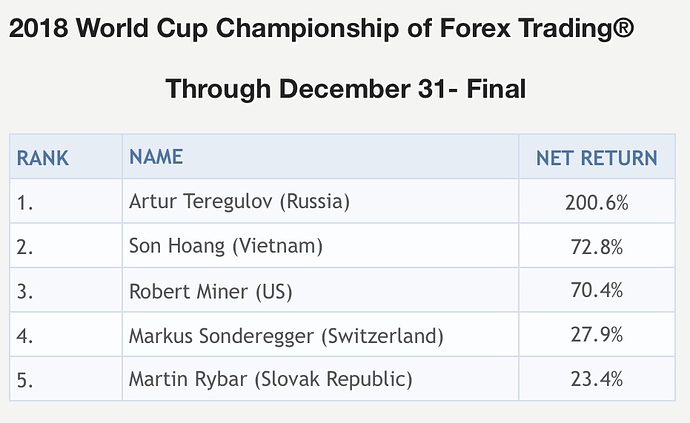Click rank number 4. cell
This screenshot has width=690, height=423.
pos(66,335)
